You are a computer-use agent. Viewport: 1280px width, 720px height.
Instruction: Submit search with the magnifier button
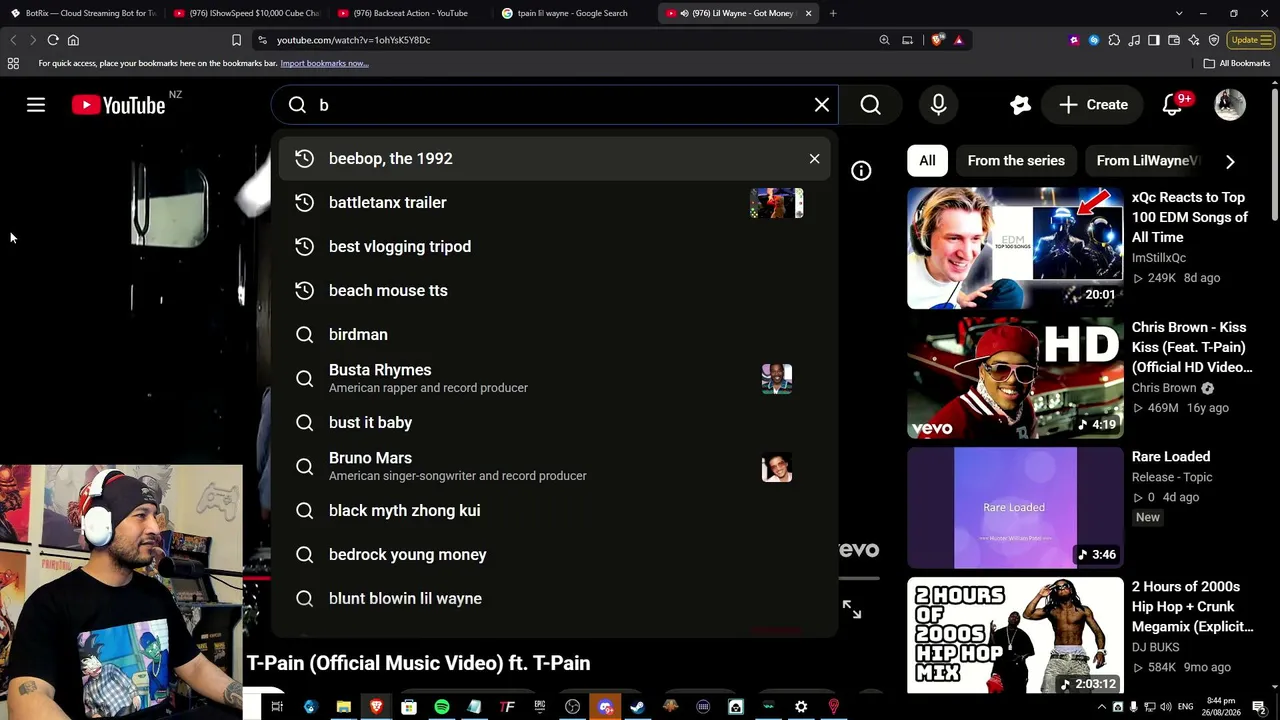(870, 105)
